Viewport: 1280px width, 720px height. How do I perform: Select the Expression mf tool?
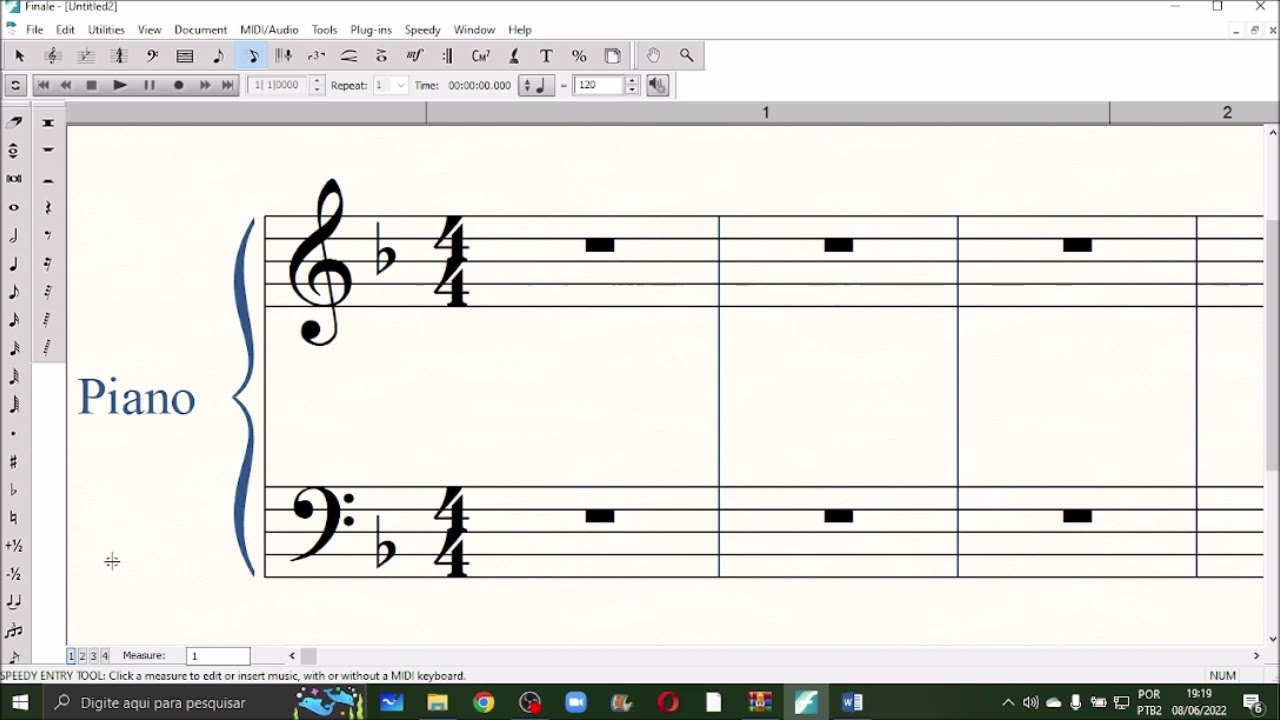[415, 56]
